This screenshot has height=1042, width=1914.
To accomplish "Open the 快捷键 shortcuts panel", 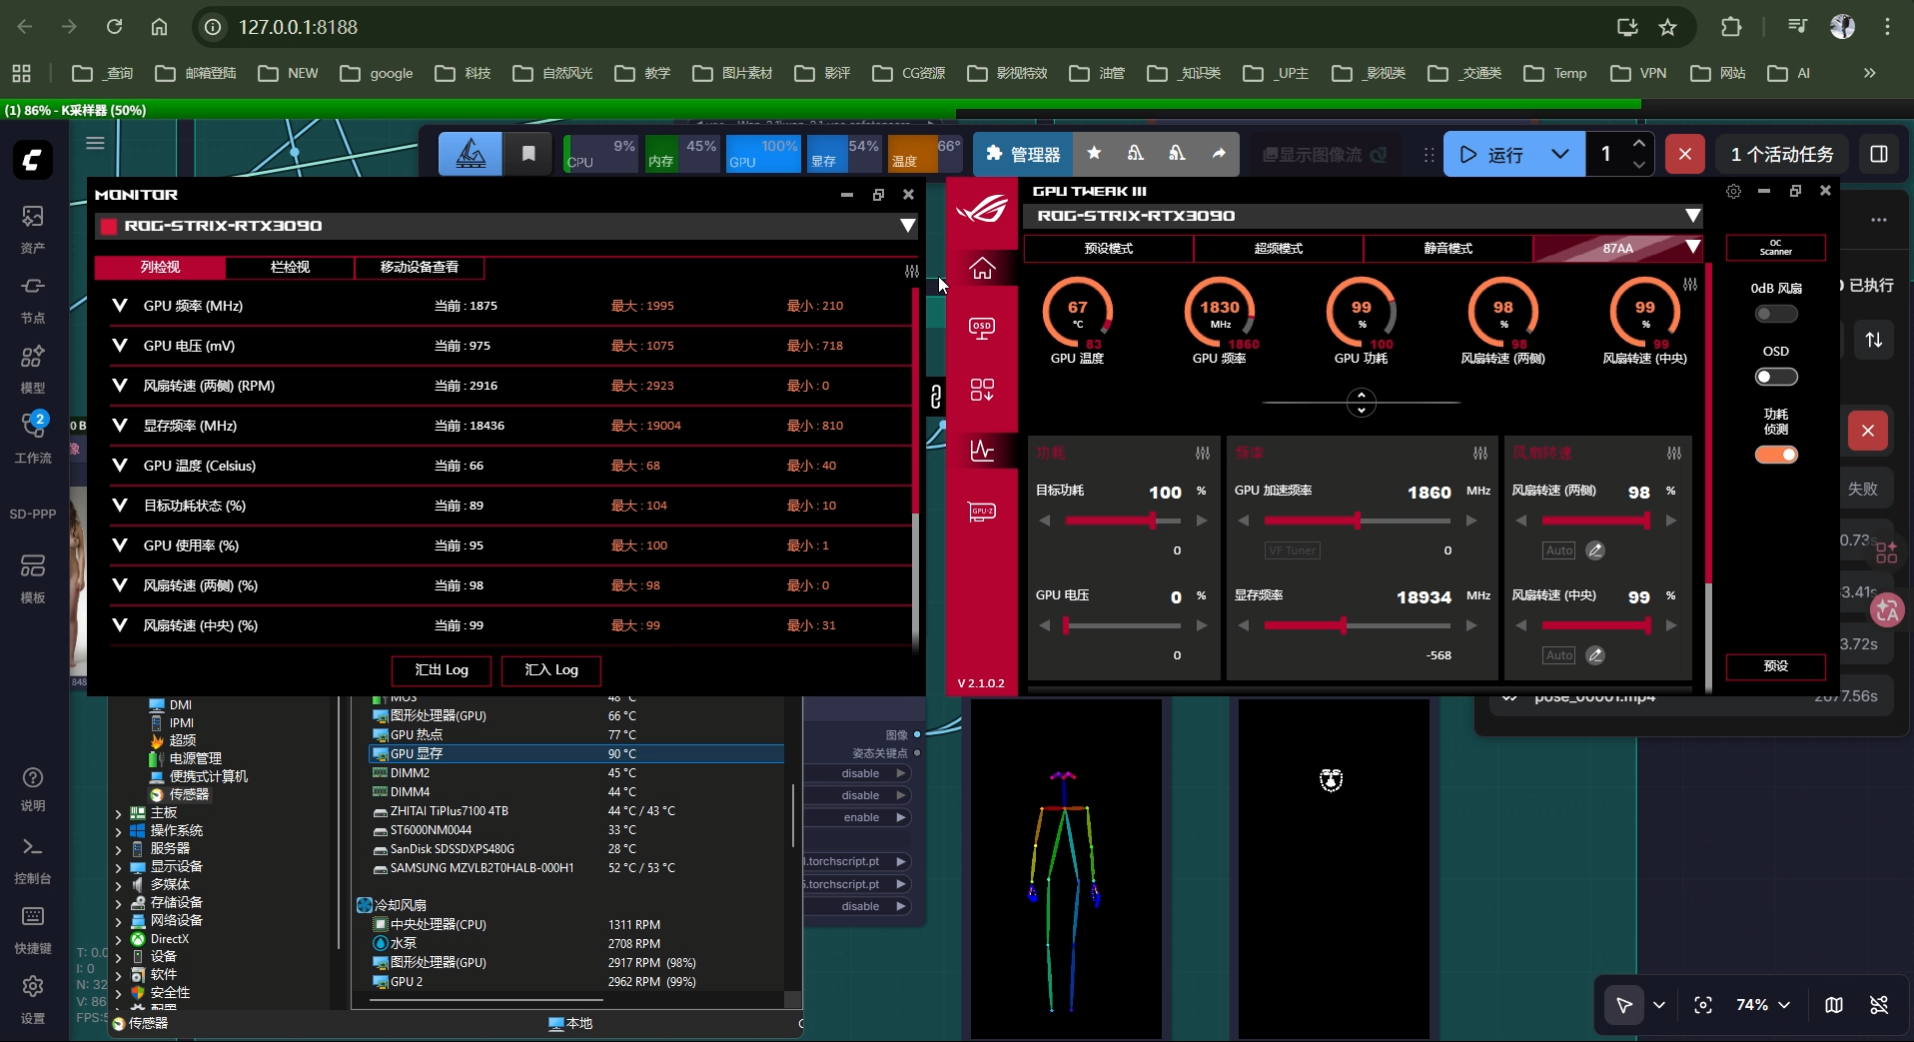I will pos(32,929).
